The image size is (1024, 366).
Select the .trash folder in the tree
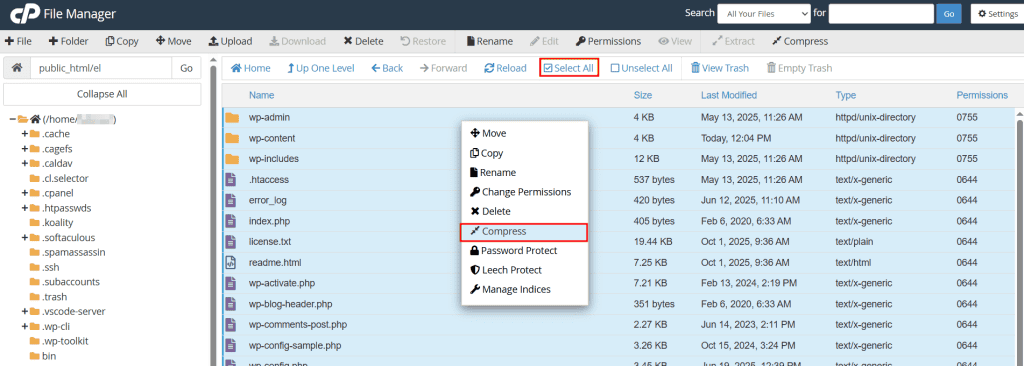pyautogui.click(x=54, y=297)
